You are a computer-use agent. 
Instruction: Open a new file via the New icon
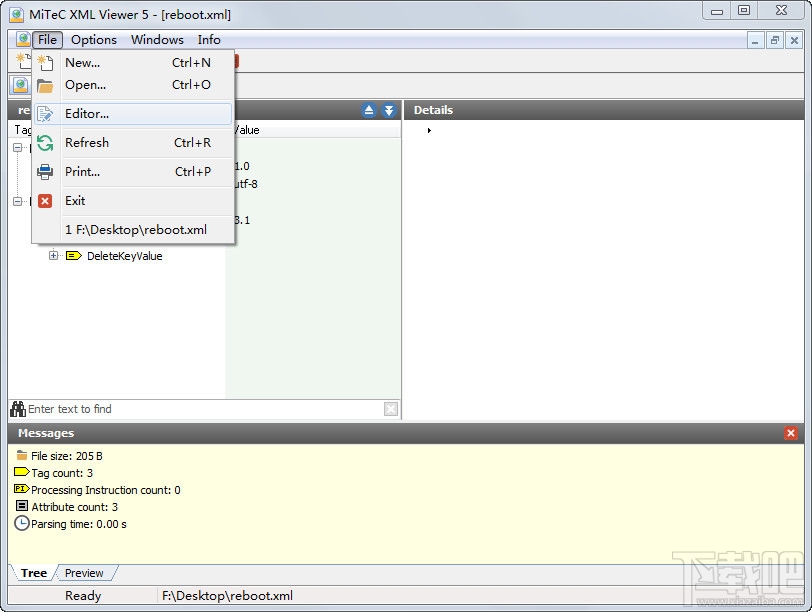(44, 62)
